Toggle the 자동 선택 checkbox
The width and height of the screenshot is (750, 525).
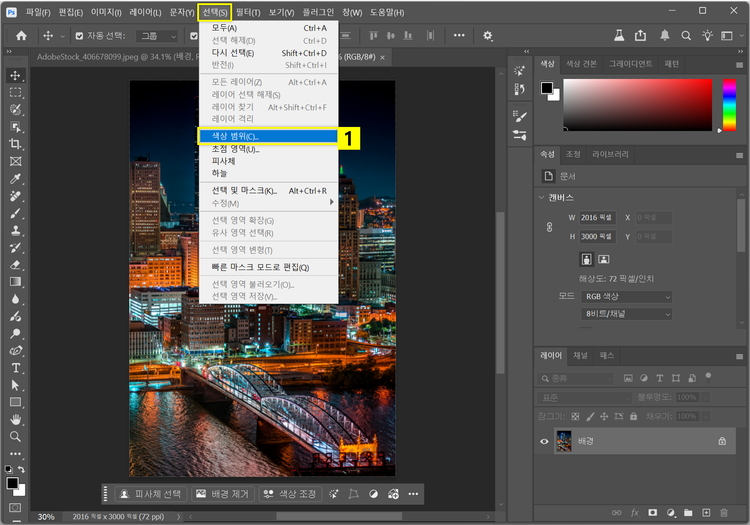(x=78, y=36)
